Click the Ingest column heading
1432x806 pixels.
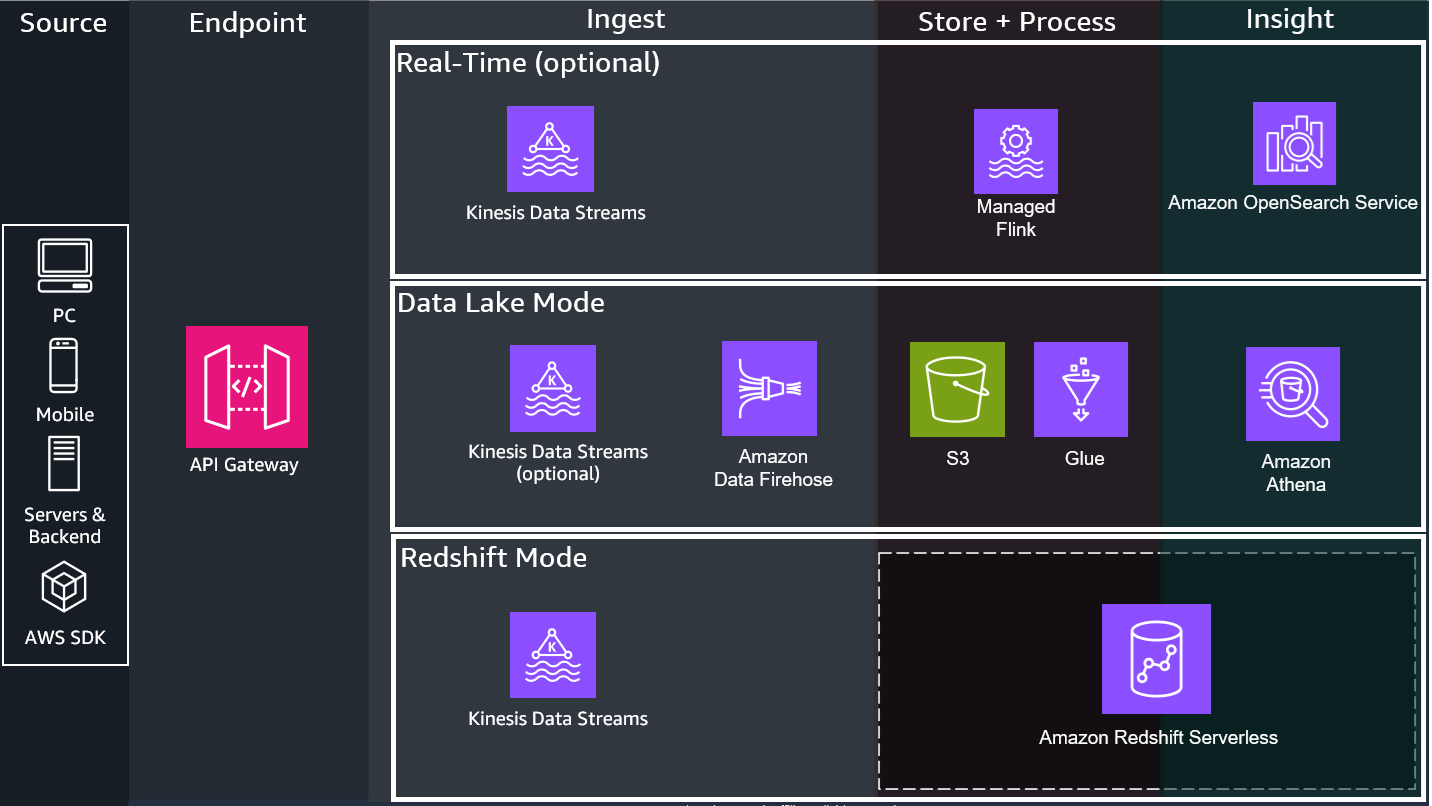pos(625,19)
